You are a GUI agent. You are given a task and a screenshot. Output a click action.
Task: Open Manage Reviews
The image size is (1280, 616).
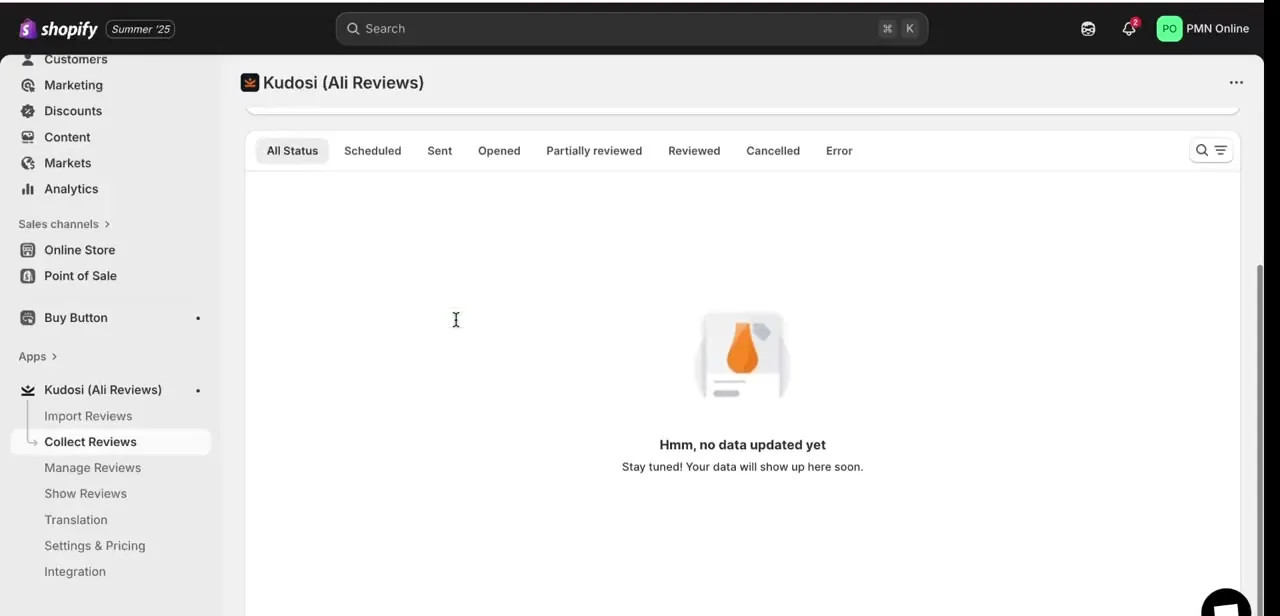92,468
